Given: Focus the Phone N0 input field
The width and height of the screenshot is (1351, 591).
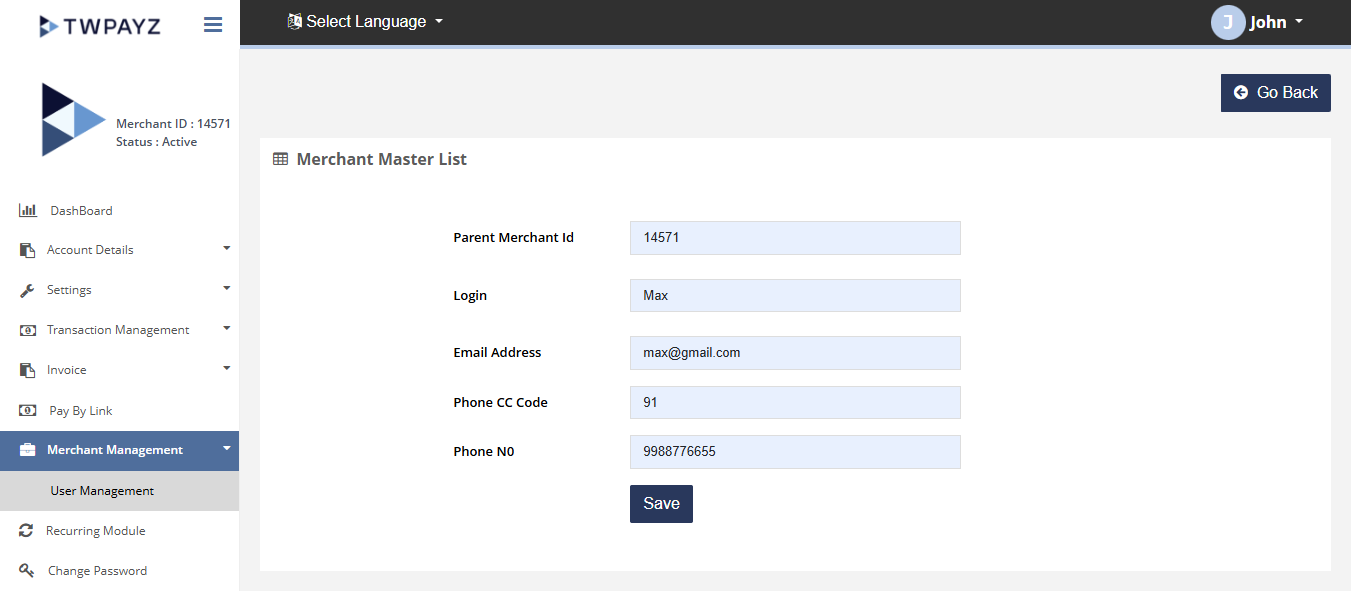Looking at the screenshot, I should tap(795, 452).
